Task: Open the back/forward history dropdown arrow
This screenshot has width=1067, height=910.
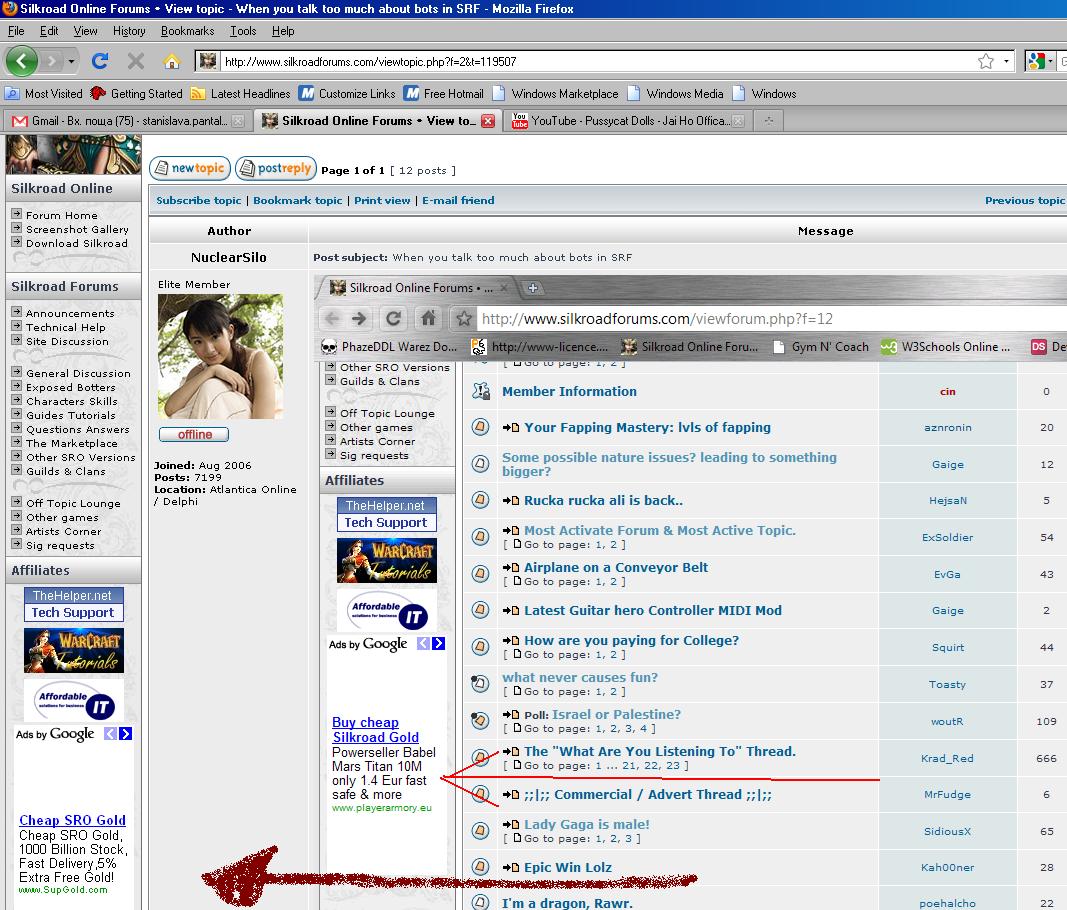Action: [x=72, y=61]
